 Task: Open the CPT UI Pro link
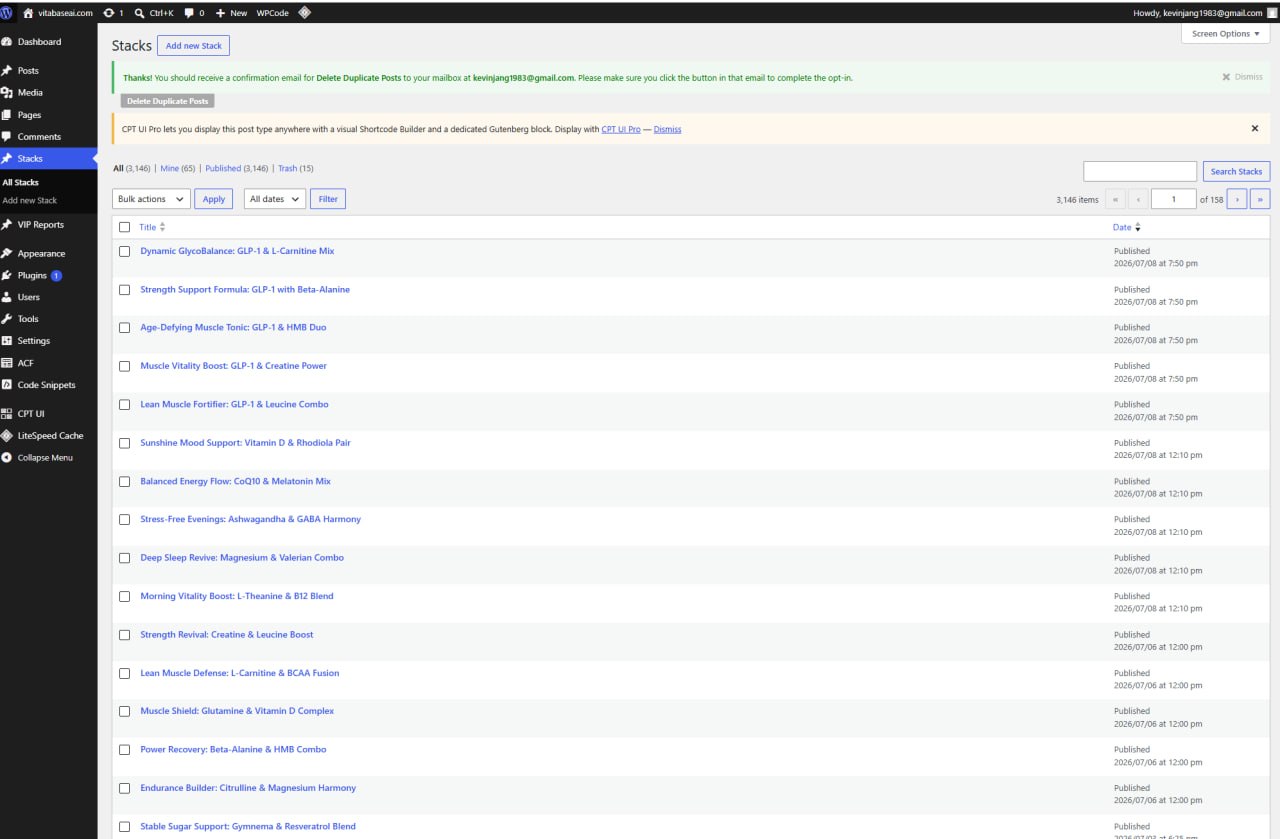[621, 129]
